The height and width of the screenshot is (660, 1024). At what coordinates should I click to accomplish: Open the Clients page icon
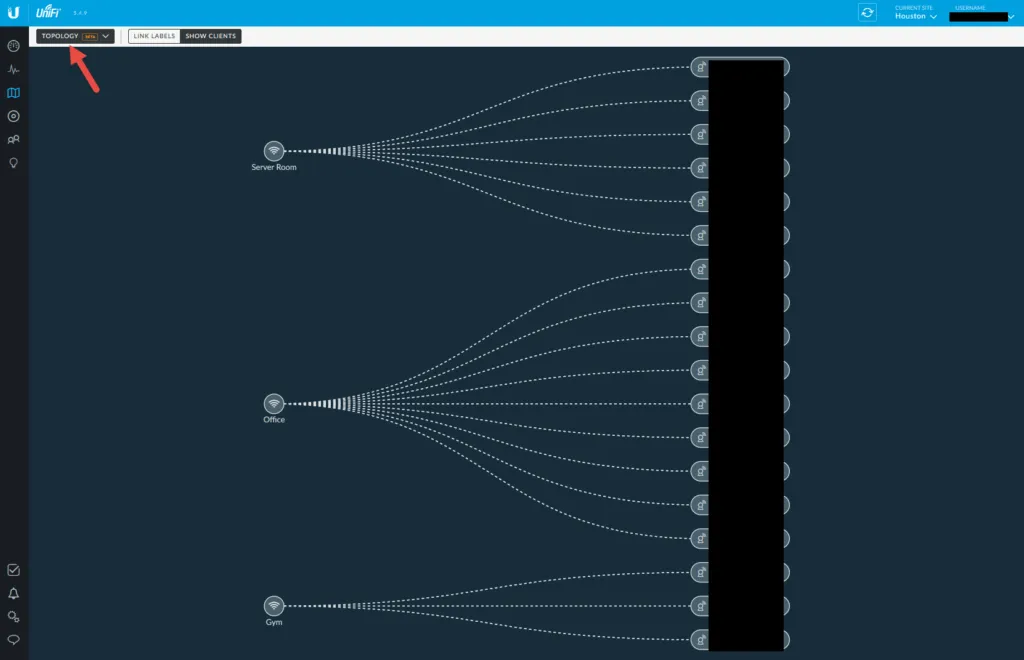[x=14, y=140]
